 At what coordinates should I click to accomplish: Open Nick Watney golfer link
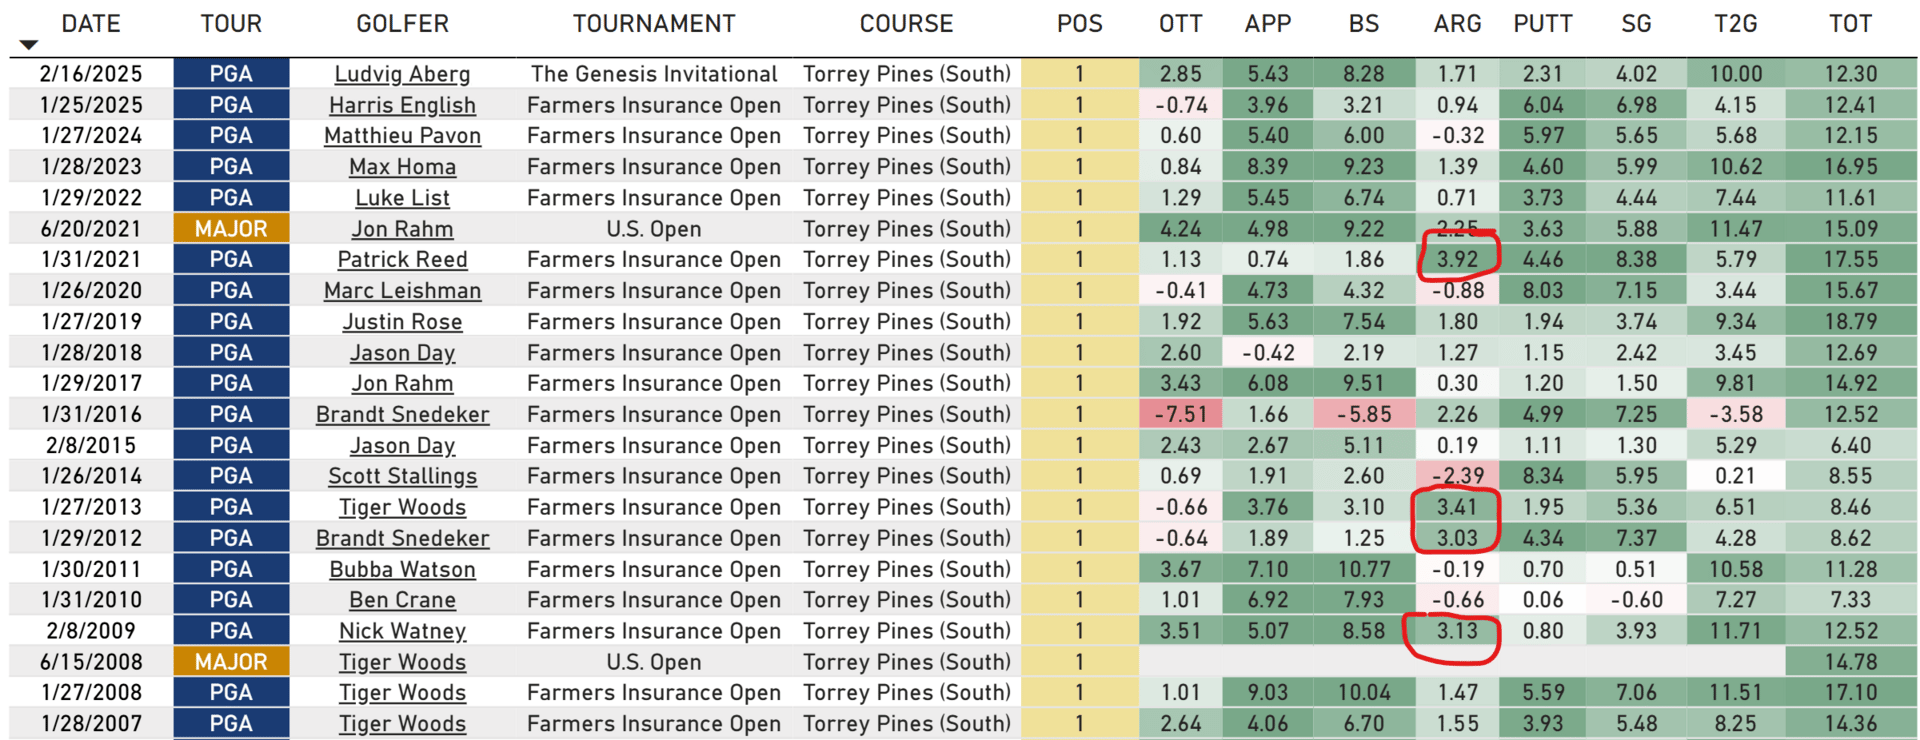tap(402, 631)
